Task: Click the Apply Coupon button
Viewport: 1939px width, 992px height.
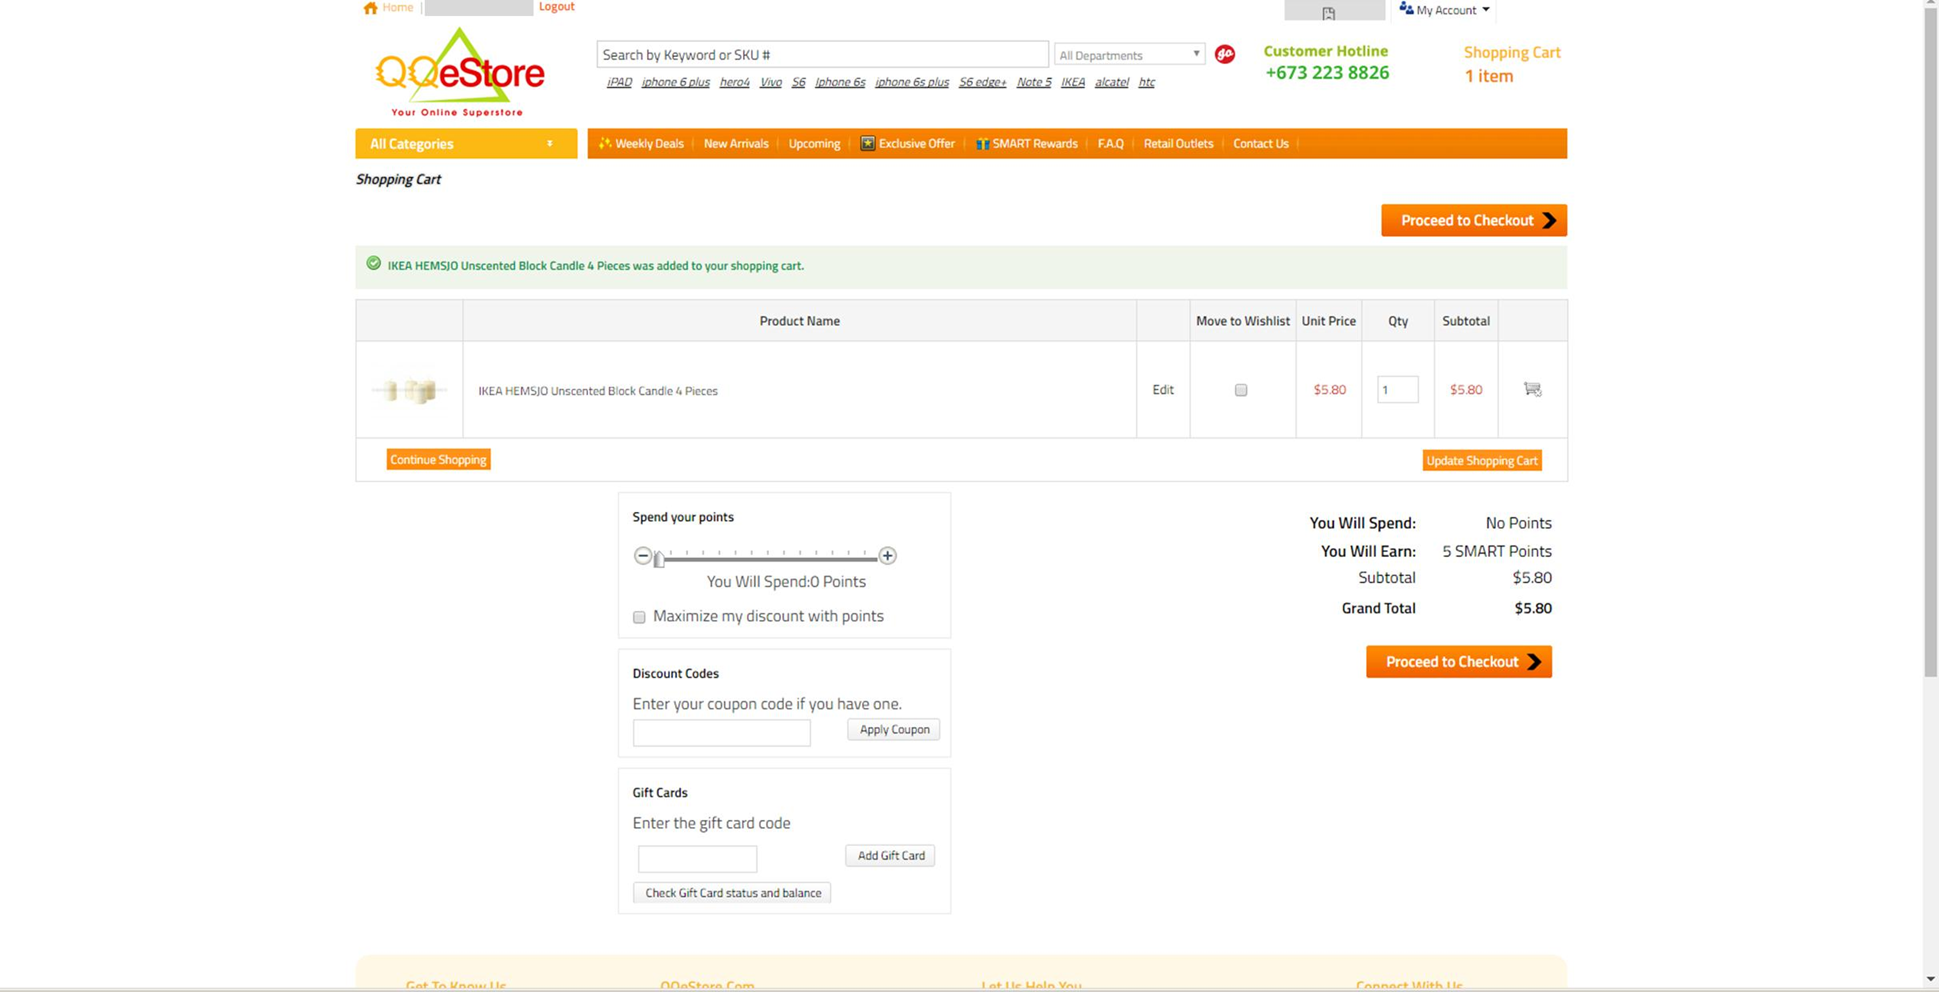Action: pos(894,729)
